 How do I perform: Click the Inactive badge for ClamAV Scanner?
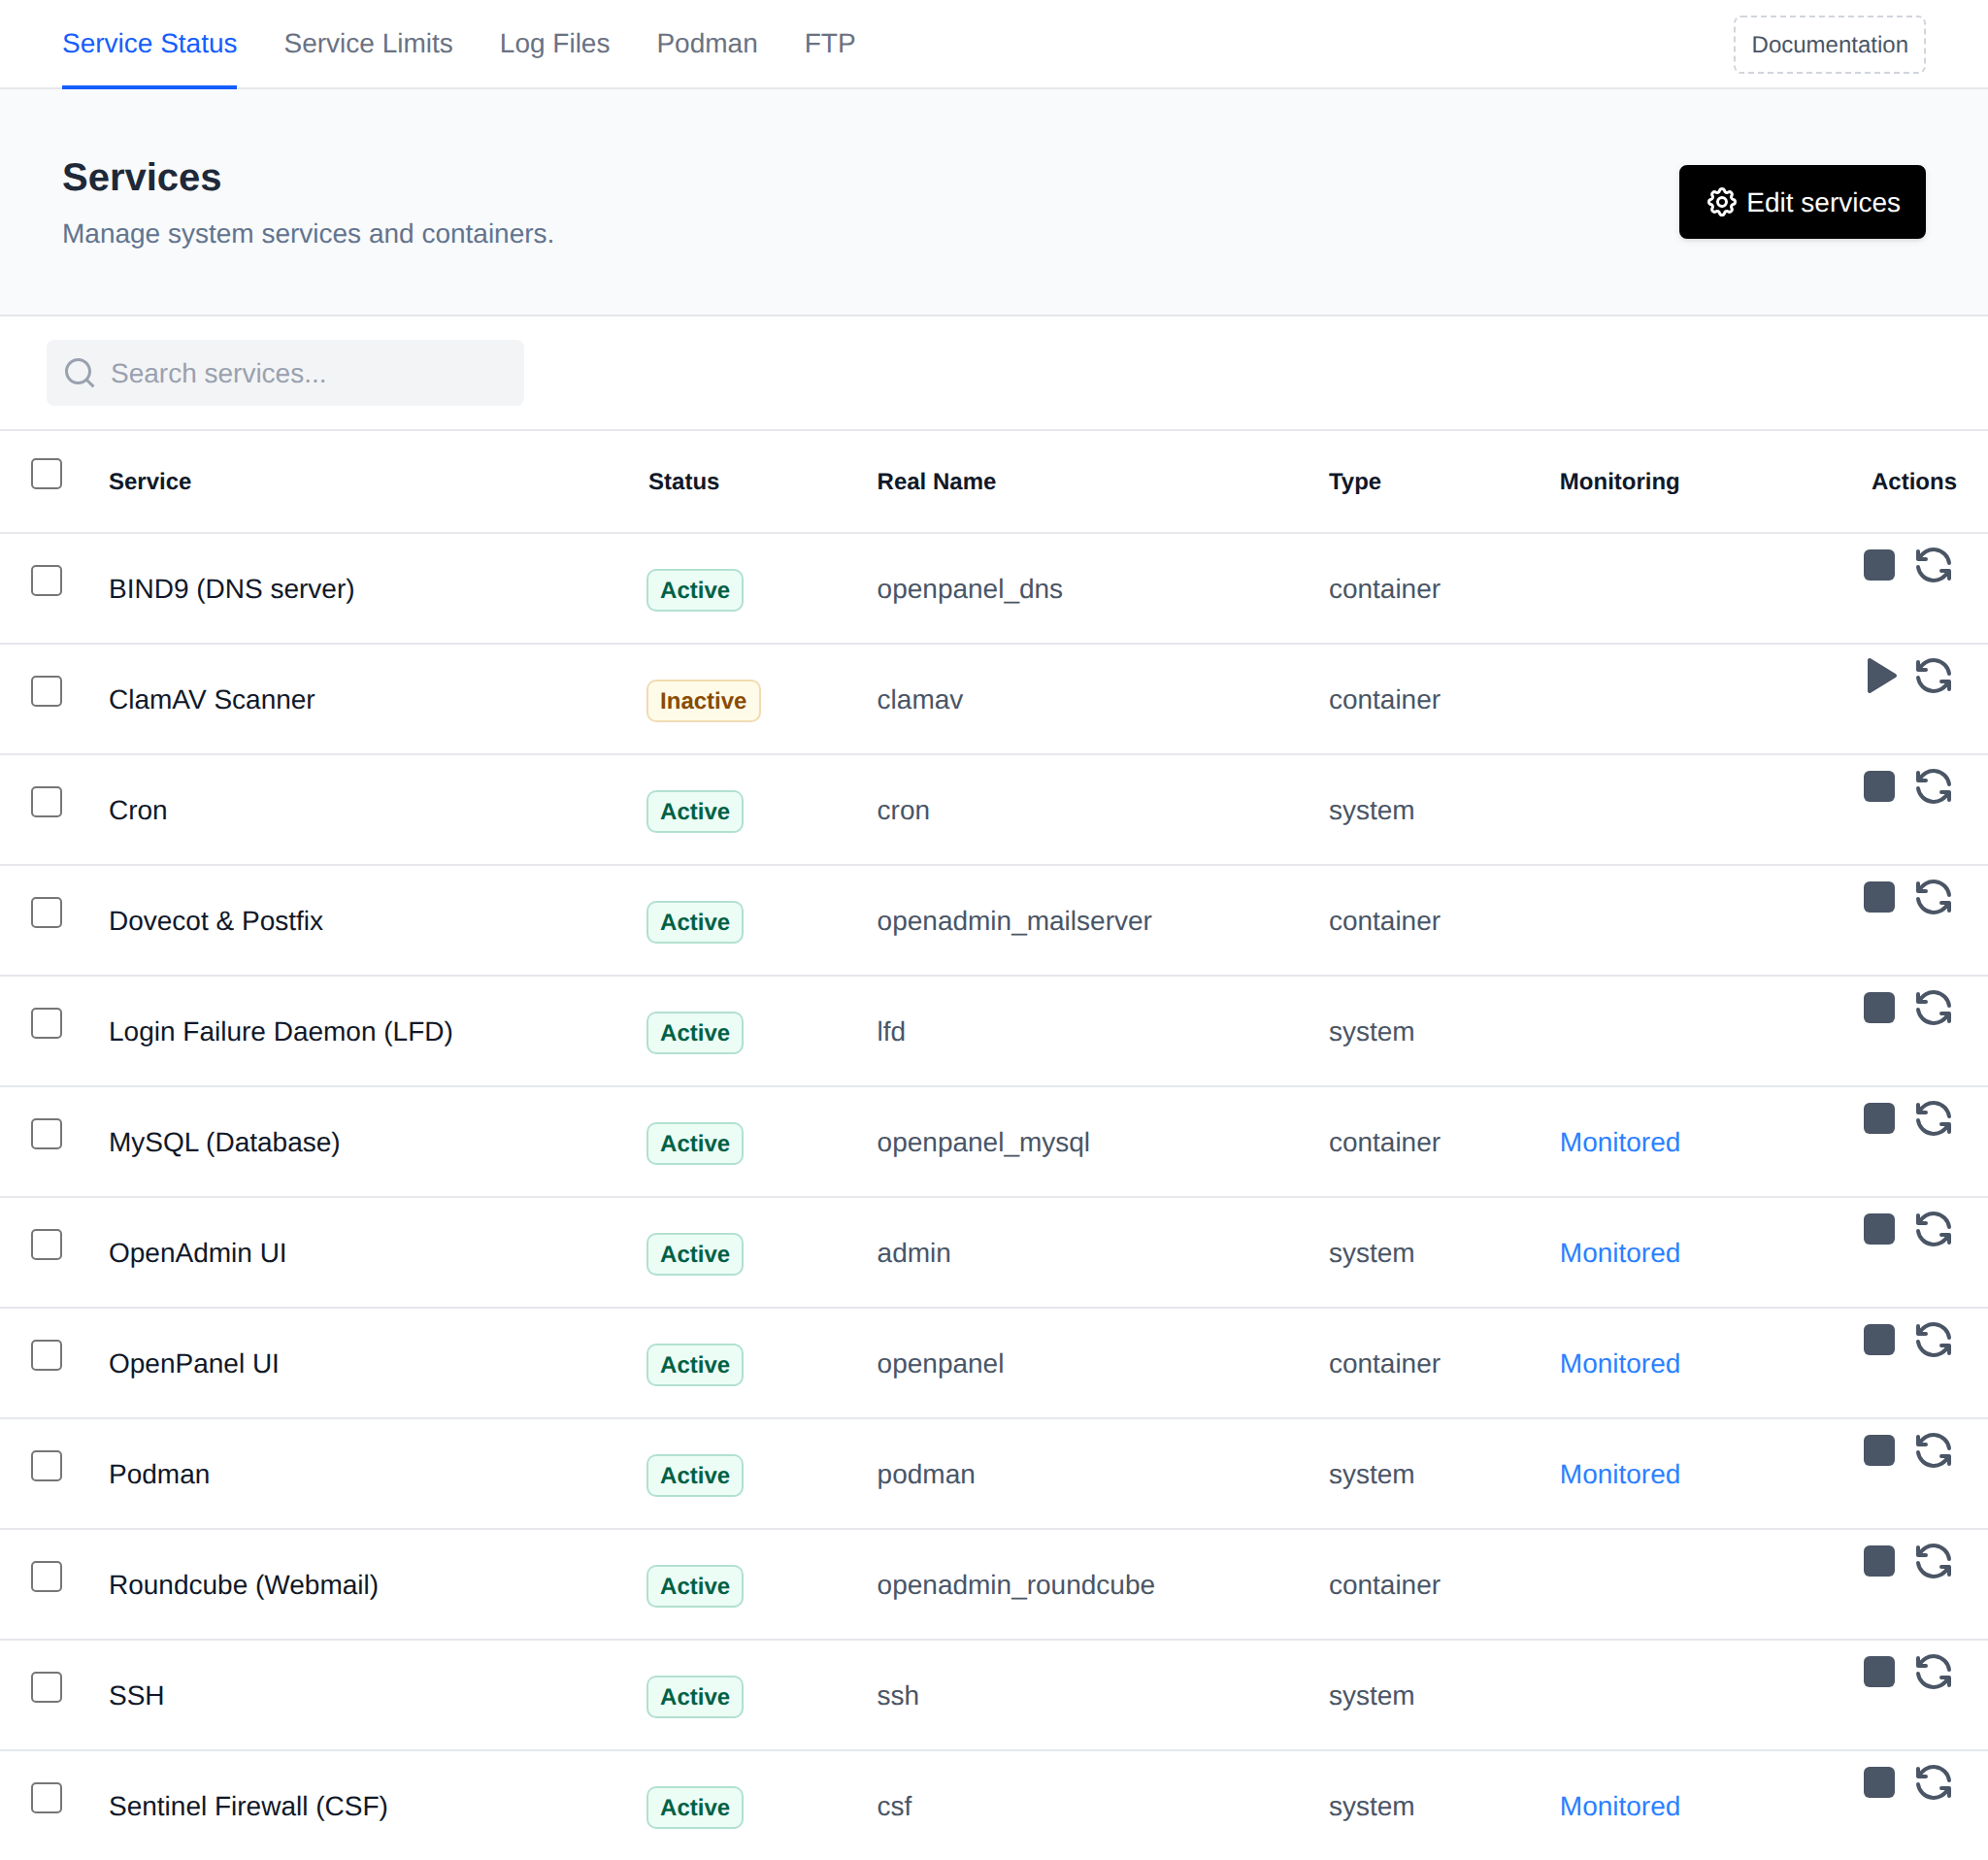pyautogui.click(x=703, y=701)
